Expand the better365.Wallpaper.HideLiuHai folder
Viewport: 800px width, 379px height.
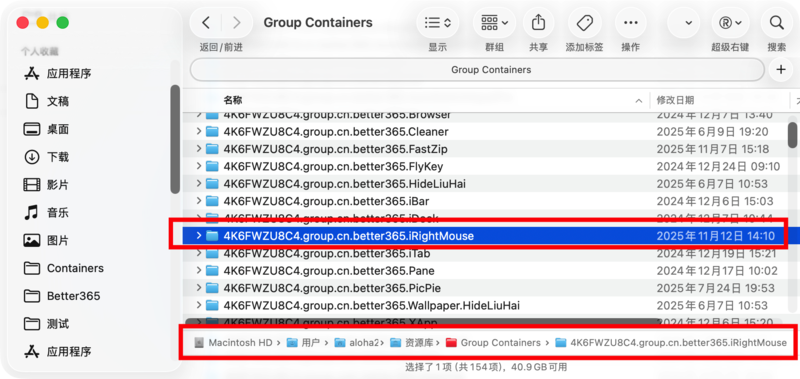199,305
